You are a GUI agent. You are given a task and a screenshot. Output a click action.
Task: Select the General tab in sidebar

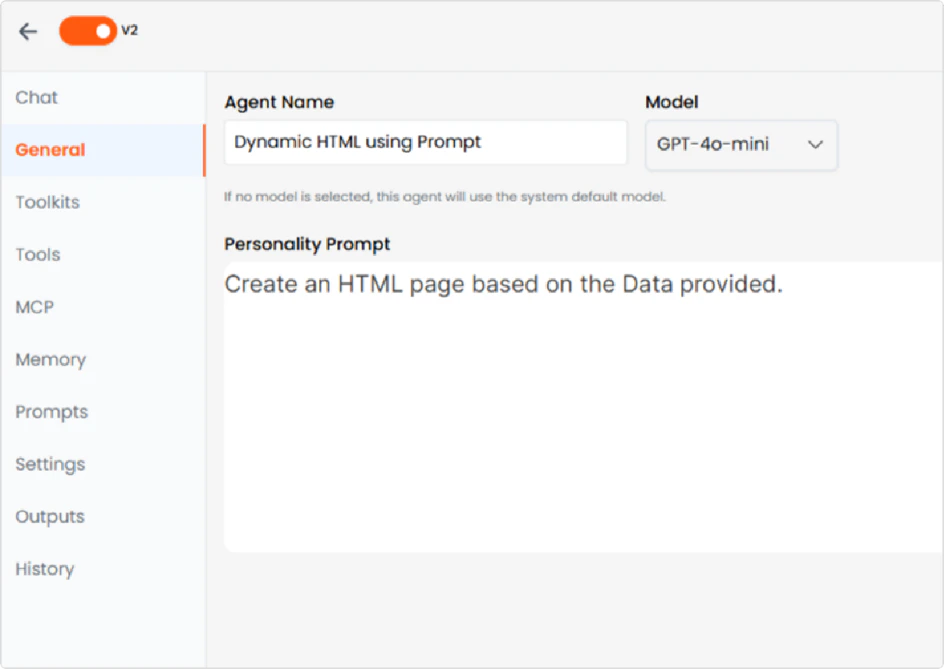coord(50,149)
